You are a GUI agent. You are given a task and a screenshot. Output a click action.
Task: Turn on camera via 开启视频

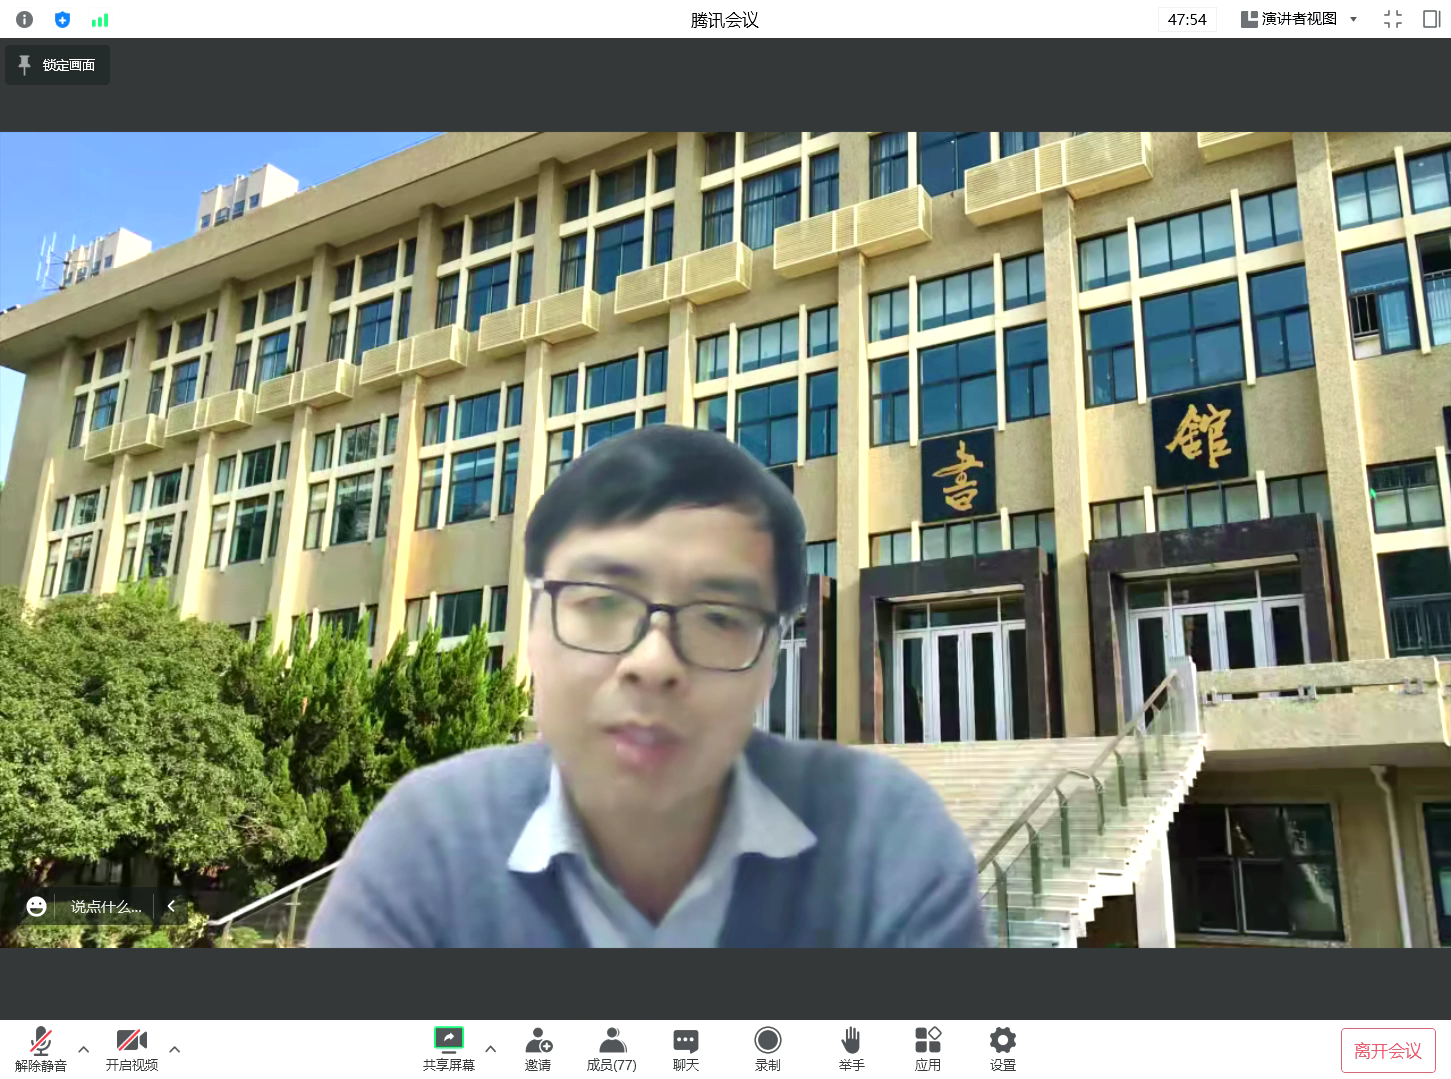(x=132, y=1048)
